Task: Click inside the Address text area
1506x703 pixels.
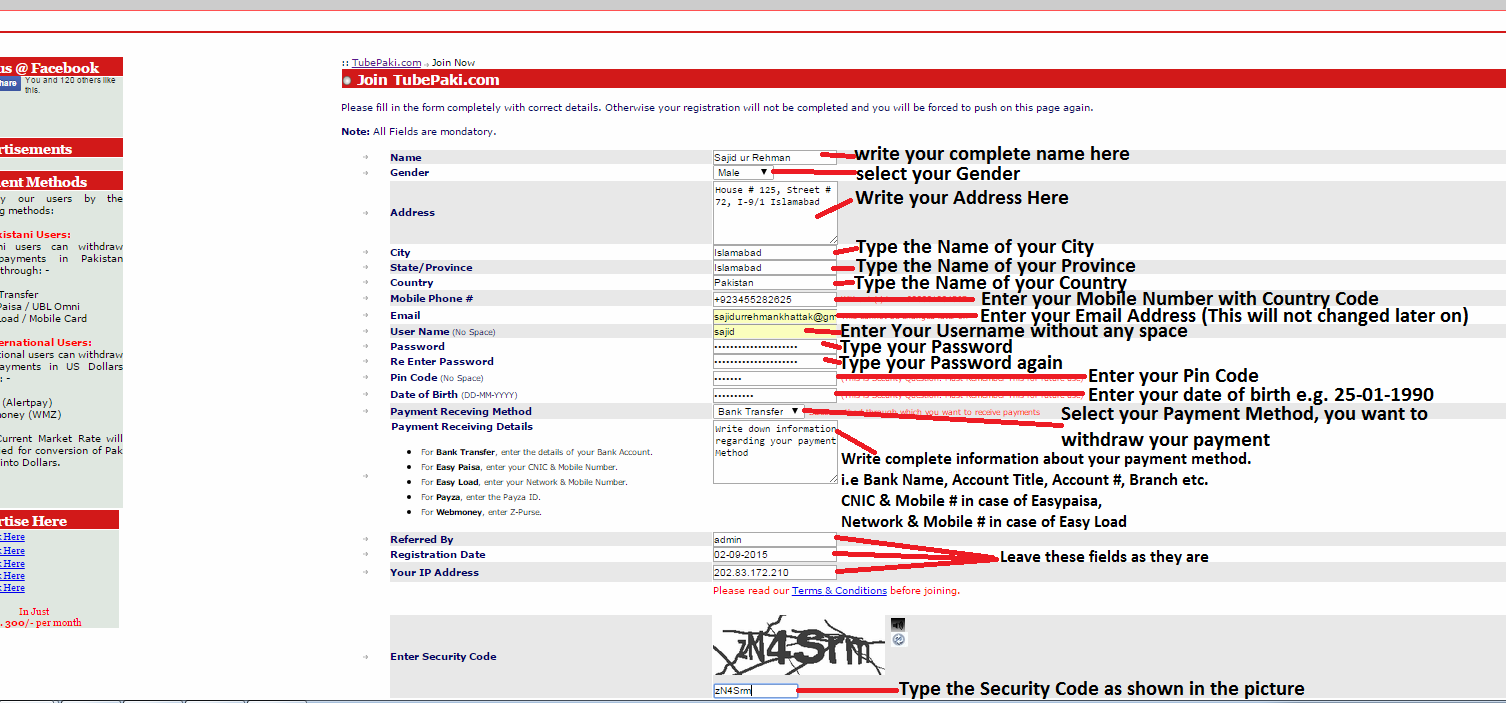Action: [x=775, y=213]
